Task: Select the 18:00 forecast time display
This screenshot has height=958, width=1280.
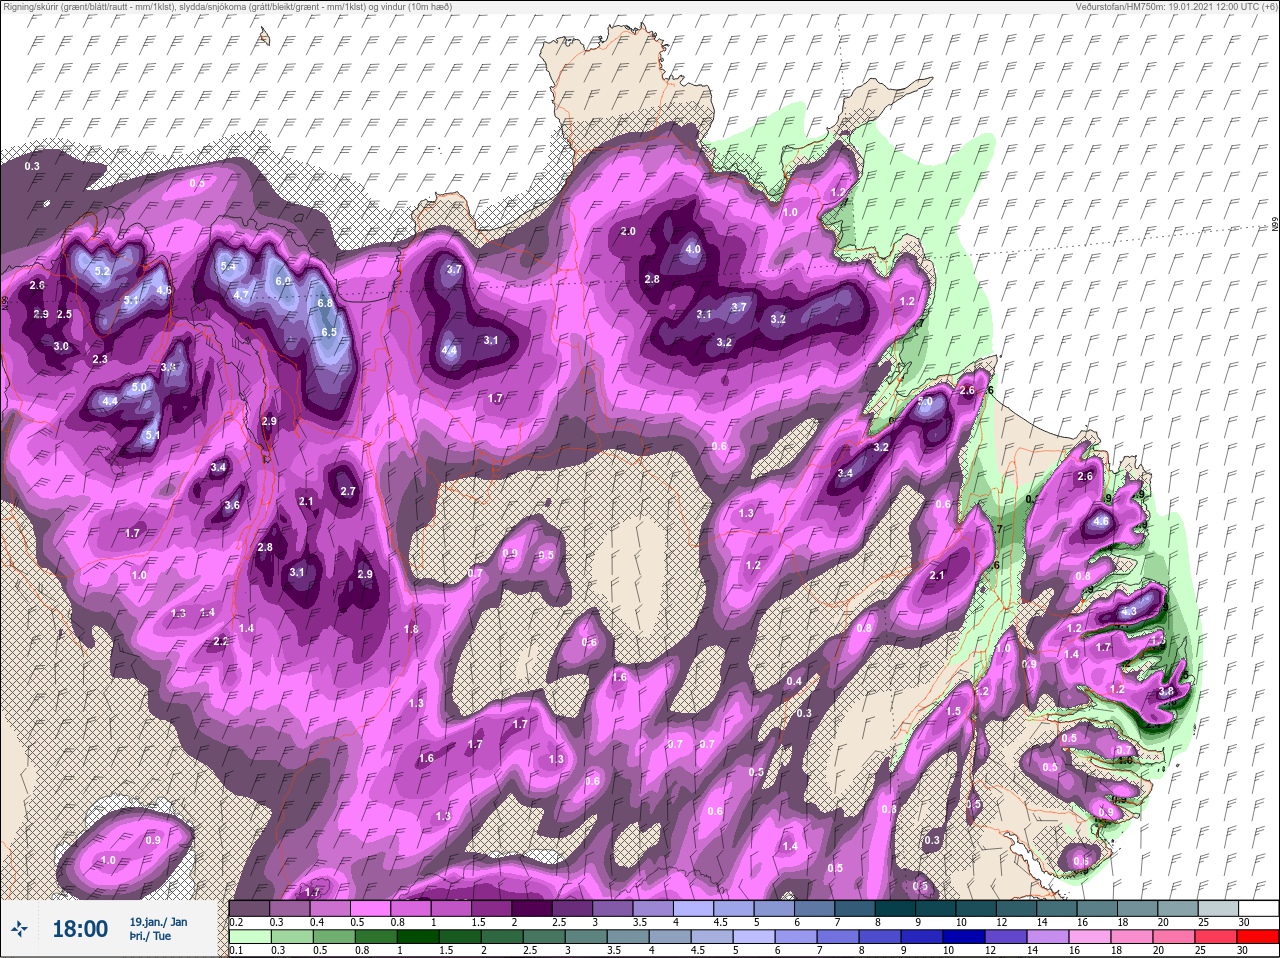Action: point(80,929)
